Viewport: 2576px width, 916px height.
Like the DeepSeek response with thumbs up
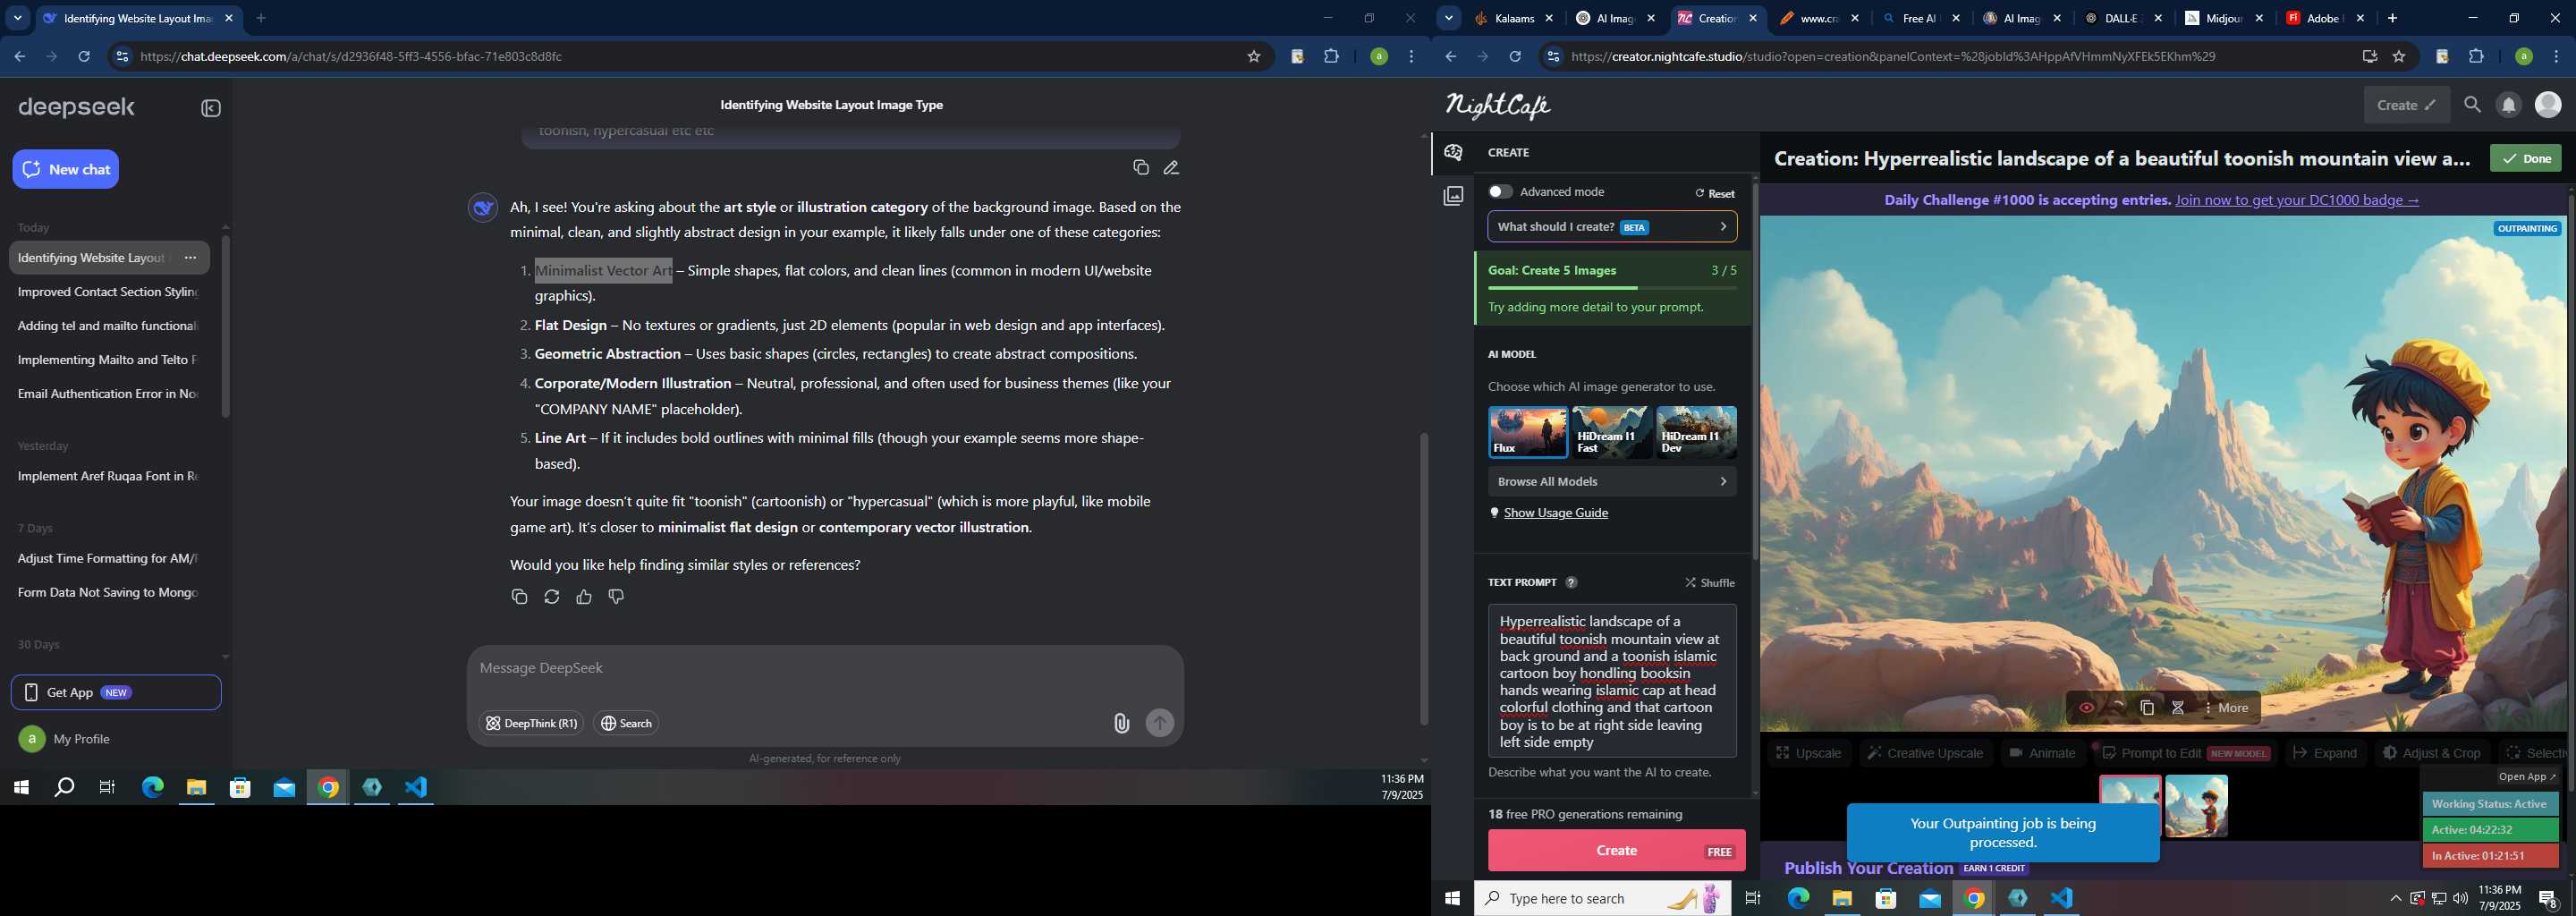pos(584,597)
